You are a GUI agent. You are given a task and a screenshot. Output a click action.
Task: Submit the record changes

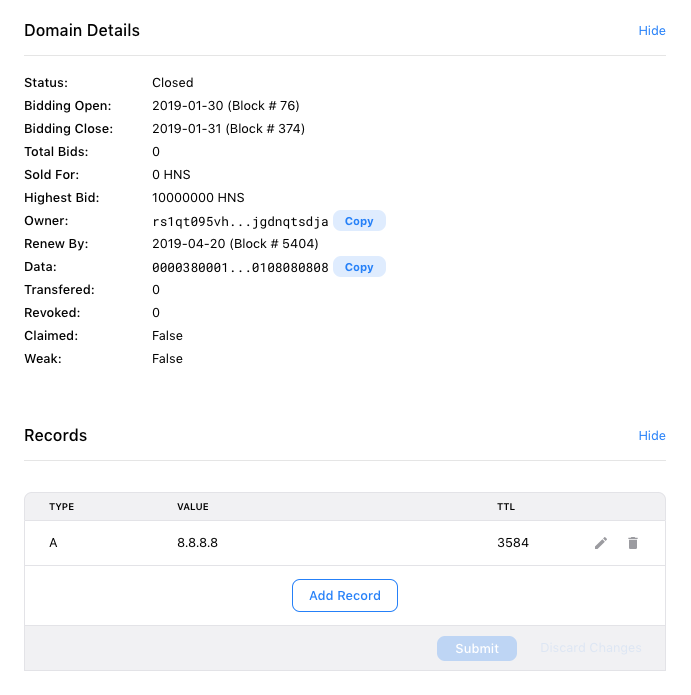[x=477, y=648]
